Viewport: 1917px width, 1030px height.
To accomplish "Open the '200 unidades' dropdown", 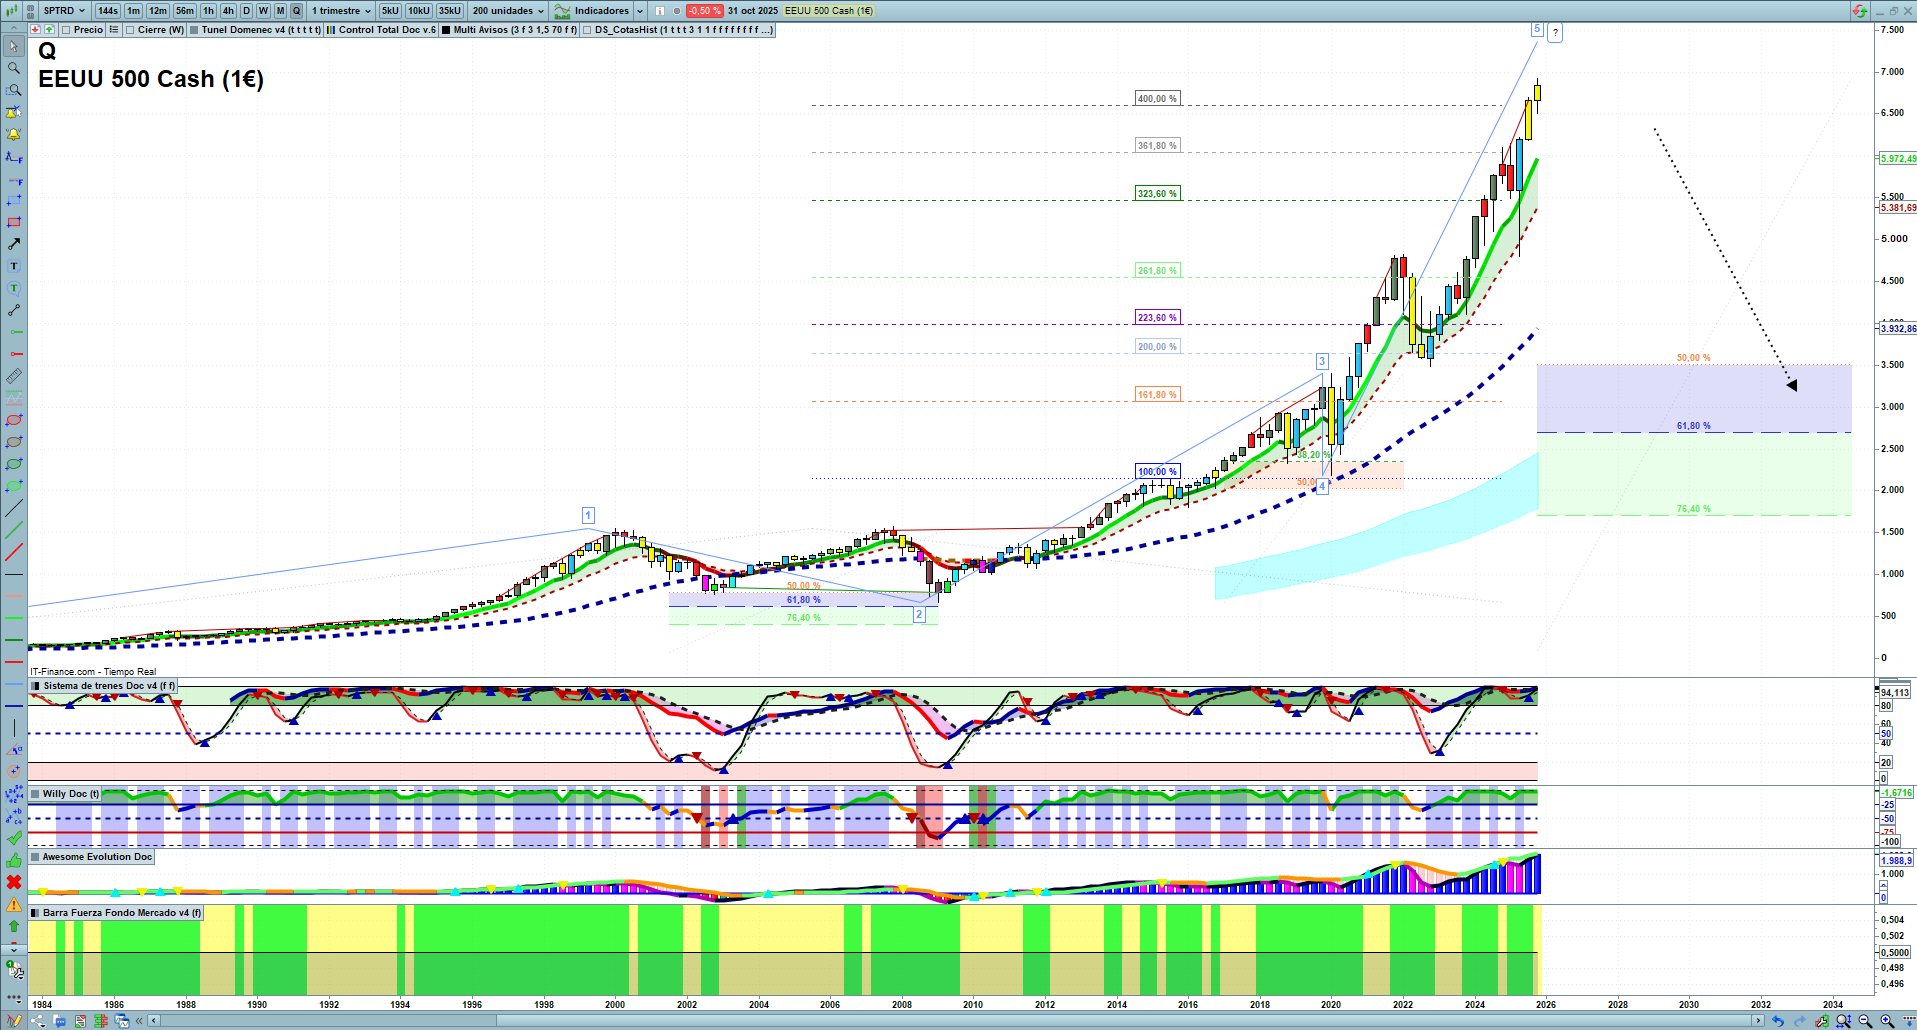I will coord(508,11).
